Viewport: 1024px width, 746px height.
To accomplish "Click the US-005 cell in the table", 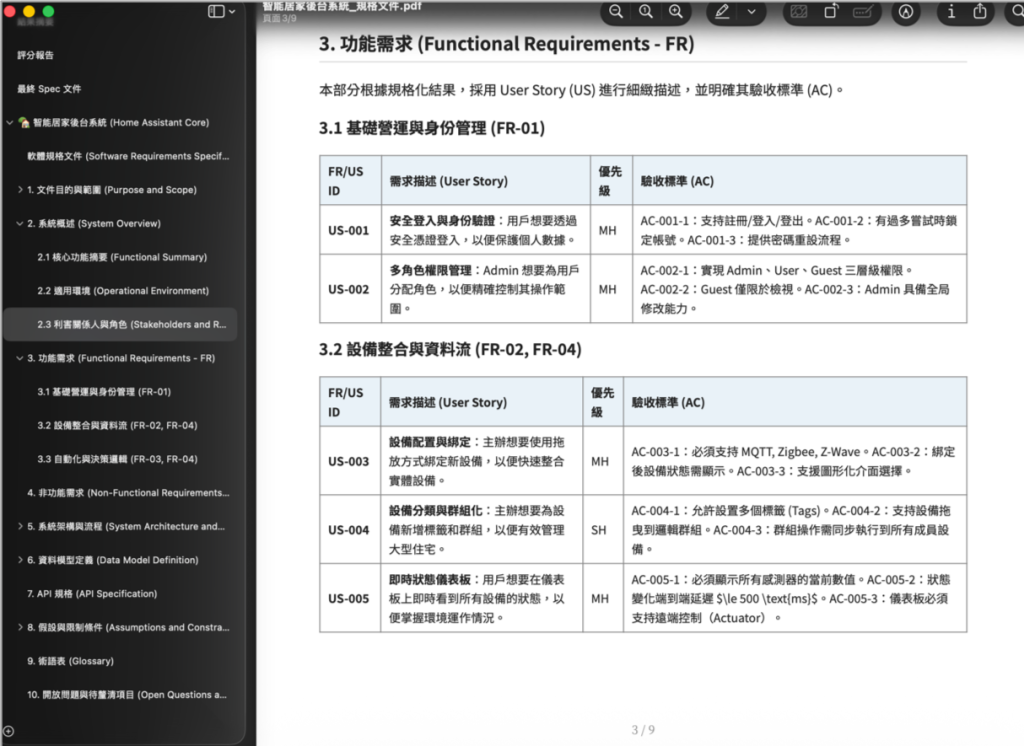I will tap(350, 598).
